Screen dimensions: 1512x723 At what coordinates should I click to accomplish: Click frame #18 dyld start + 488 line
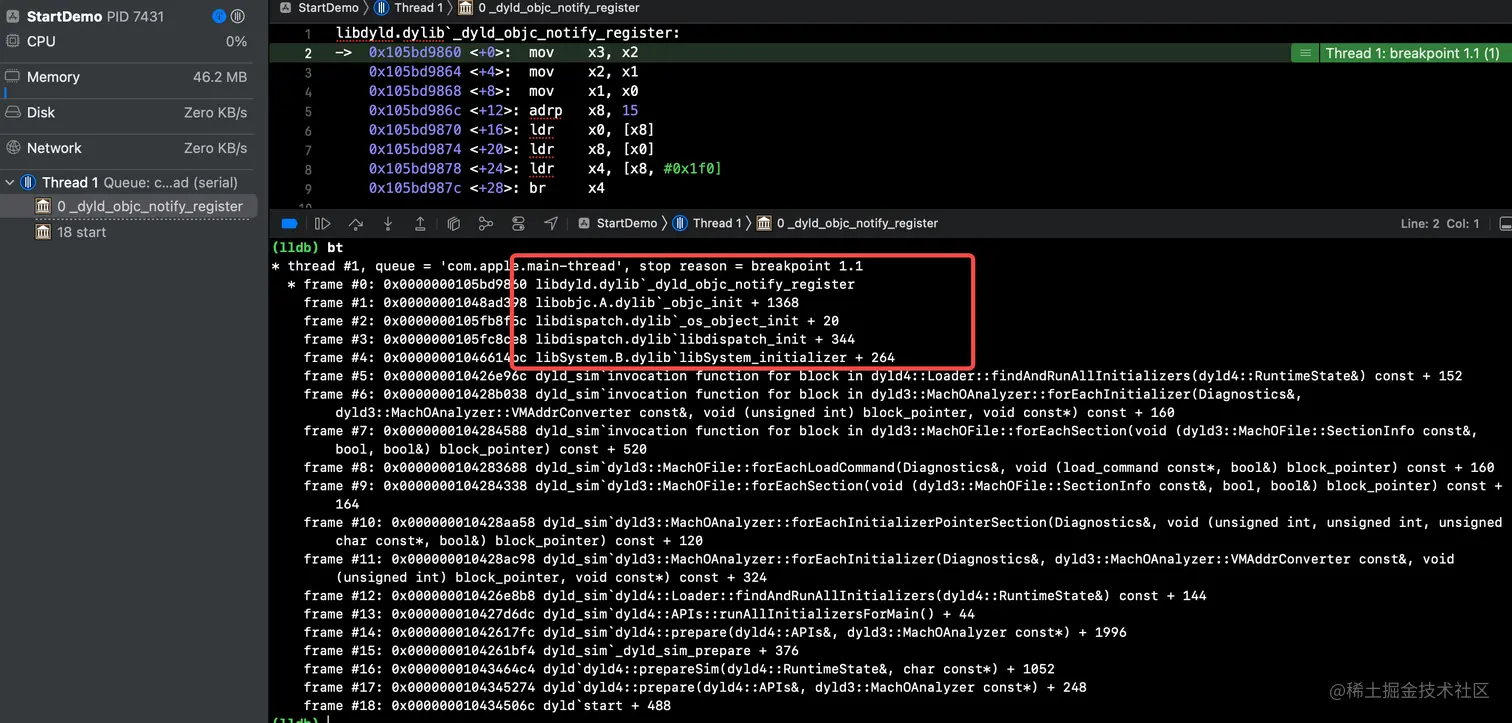point(487,706)
